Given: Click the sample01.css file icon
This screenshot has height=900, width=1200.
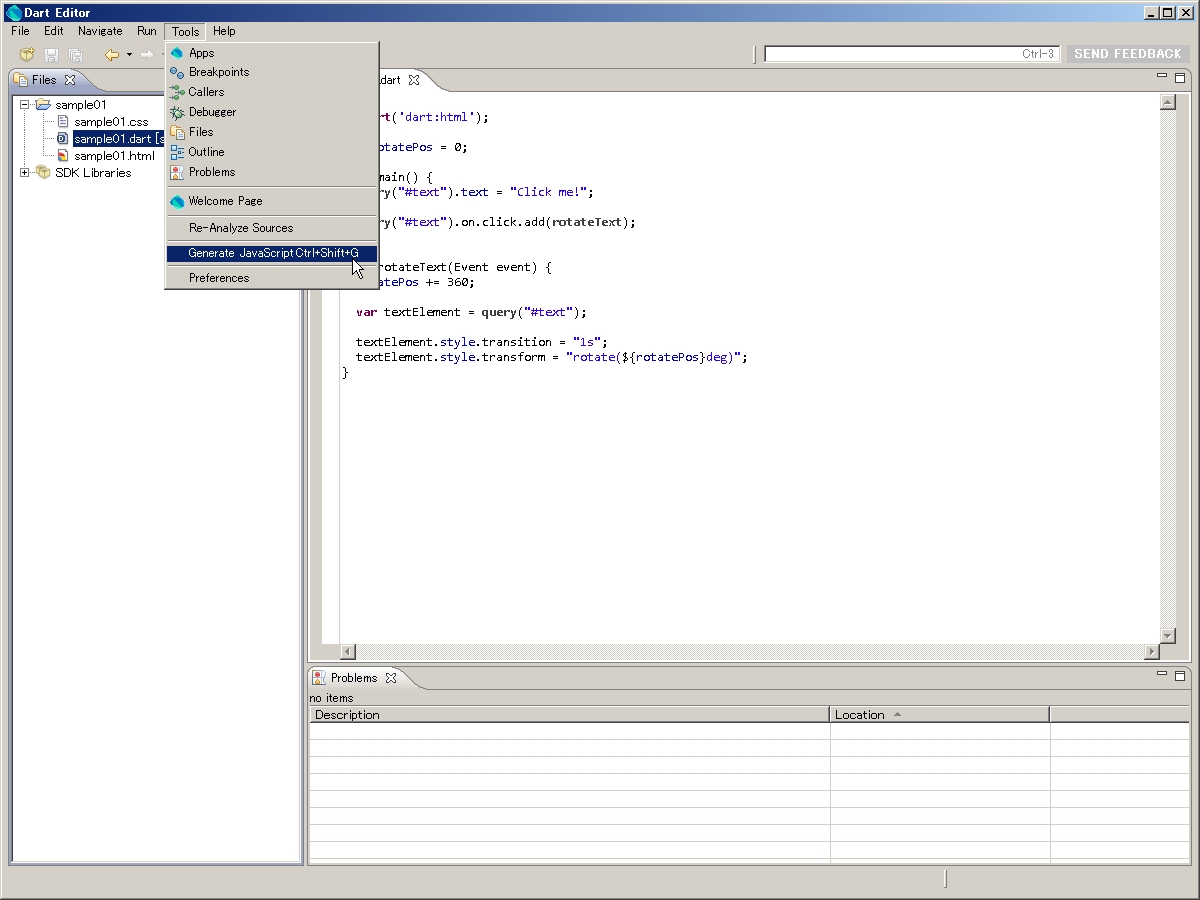Looking at the screenshot, I should (63, 122).
